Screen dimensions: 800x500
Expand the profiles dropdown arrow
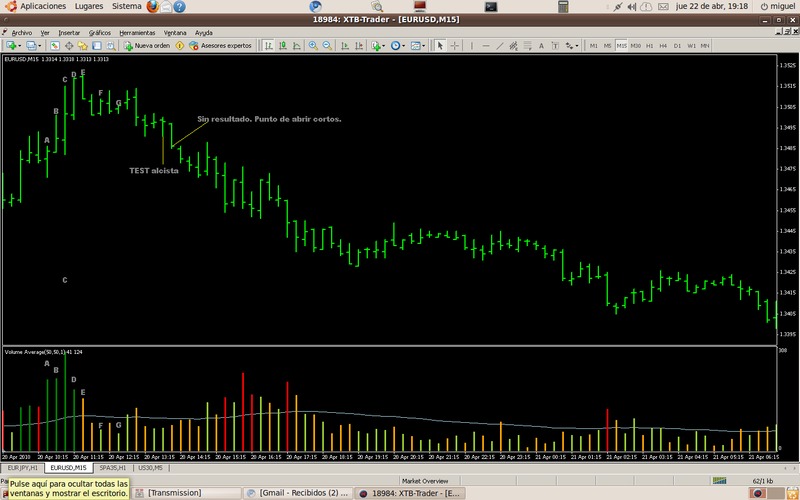pyautogui.click(x=40, y=46)
